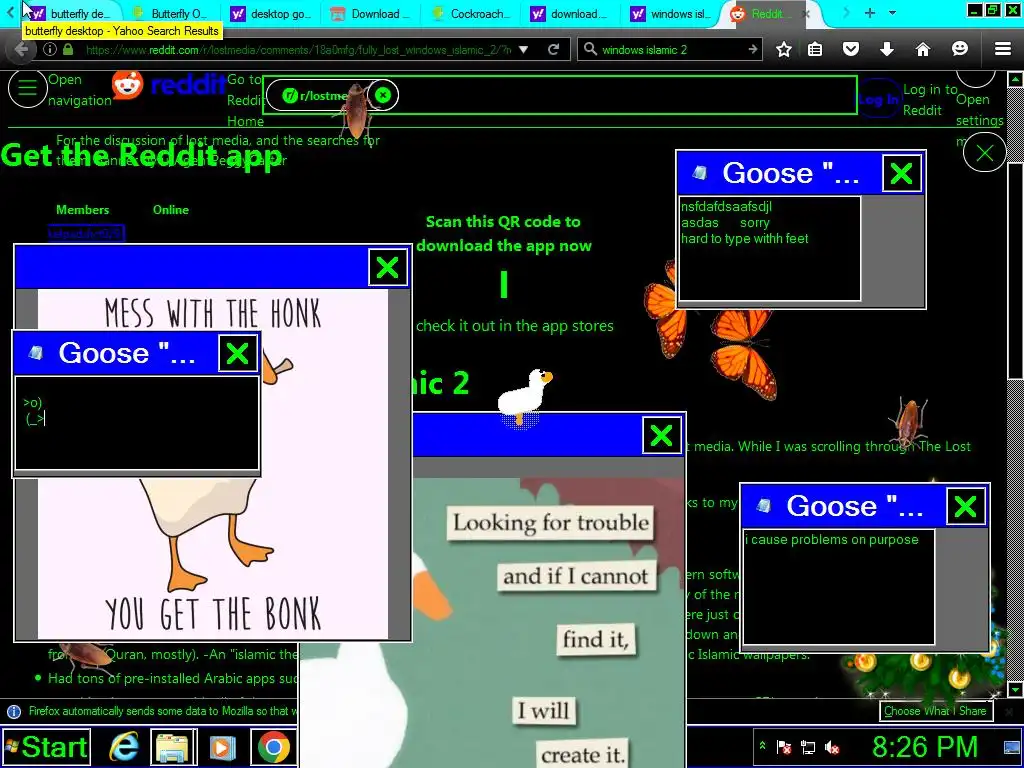Click the white goose on the desktop
The width and height of the screenshot is (1024, 768).
pos(524,396)
